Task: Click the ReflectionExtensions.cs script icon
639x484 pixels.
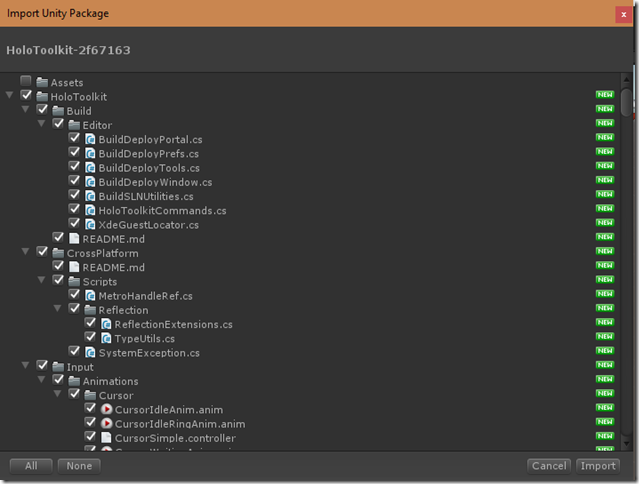Action: pos(106,324)
